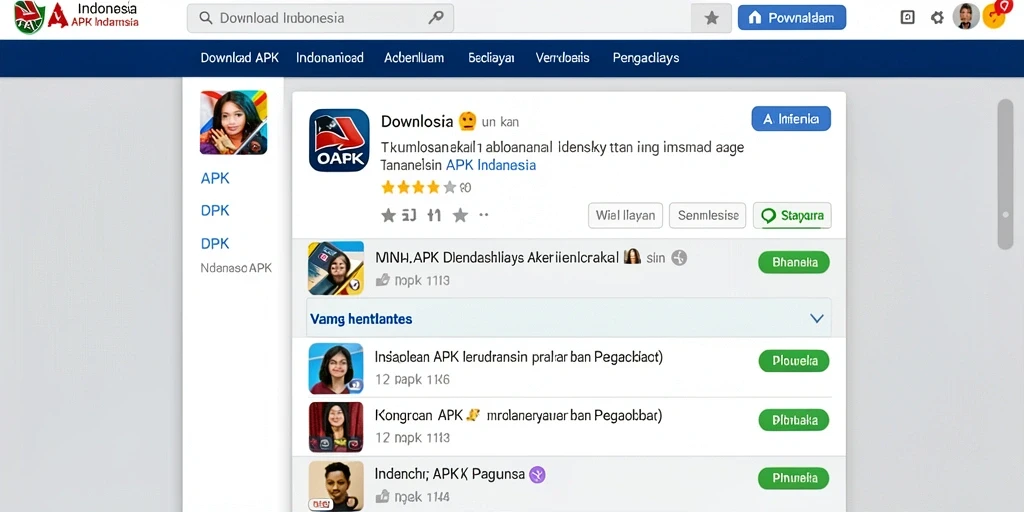Click the emoji face next to Downlosia
This screenshot has width=1024, height=512.
[x=467, y=121]
